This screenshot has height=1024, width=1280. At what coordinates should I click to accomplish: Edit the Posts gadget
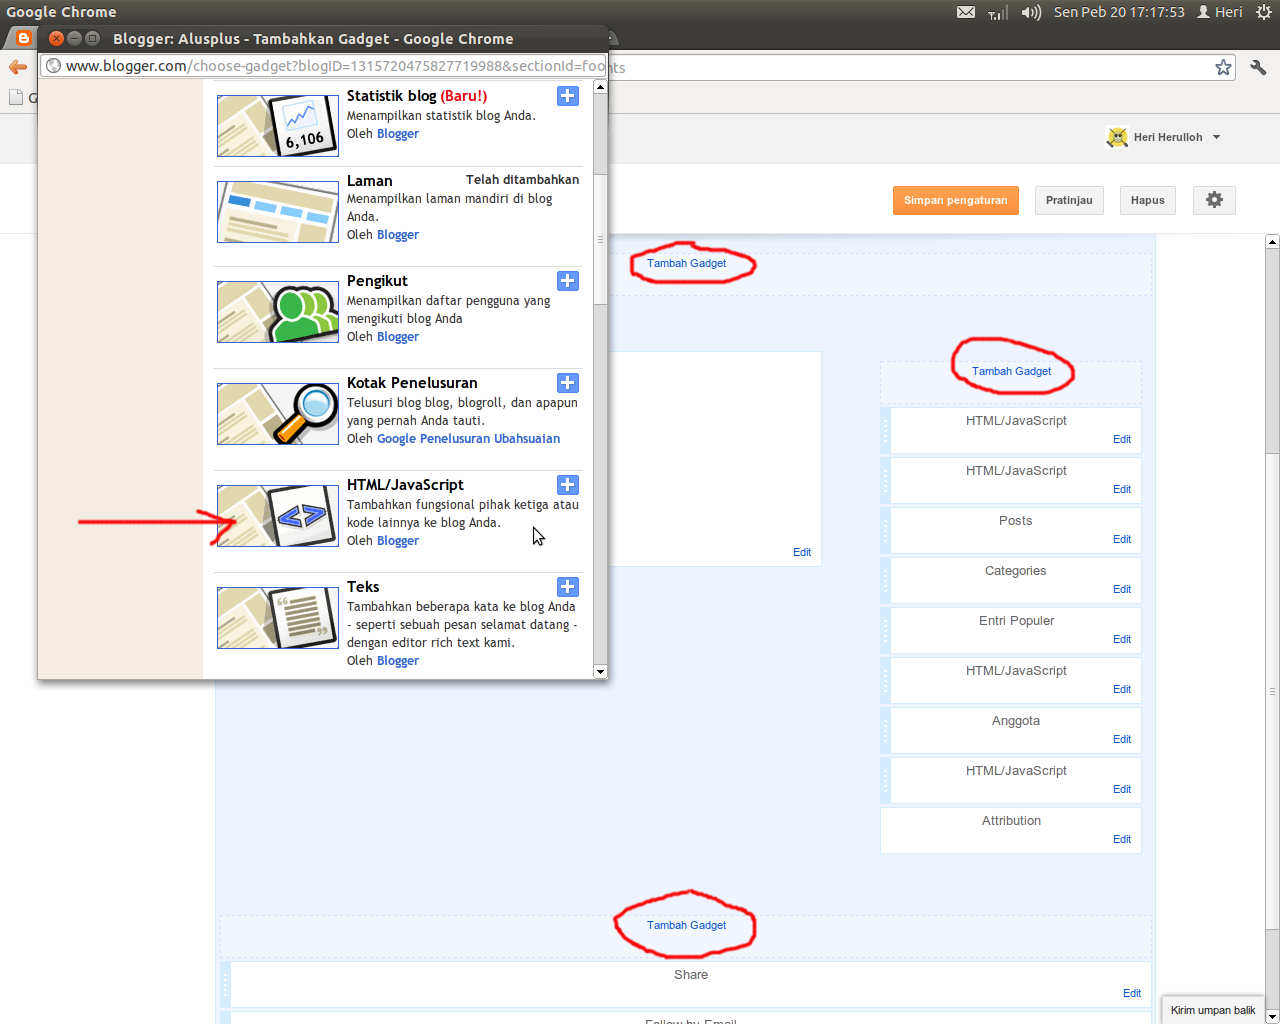pos(1122,539)
